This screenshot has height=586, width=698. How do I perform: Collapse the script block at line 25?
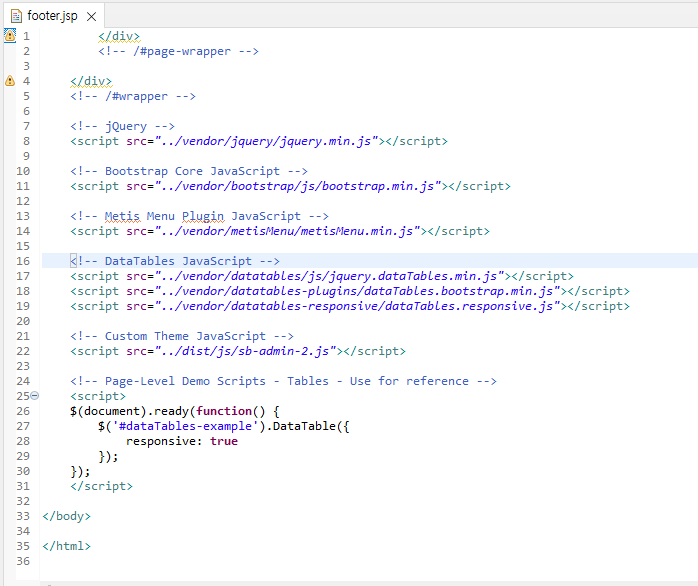coord(35,395)
